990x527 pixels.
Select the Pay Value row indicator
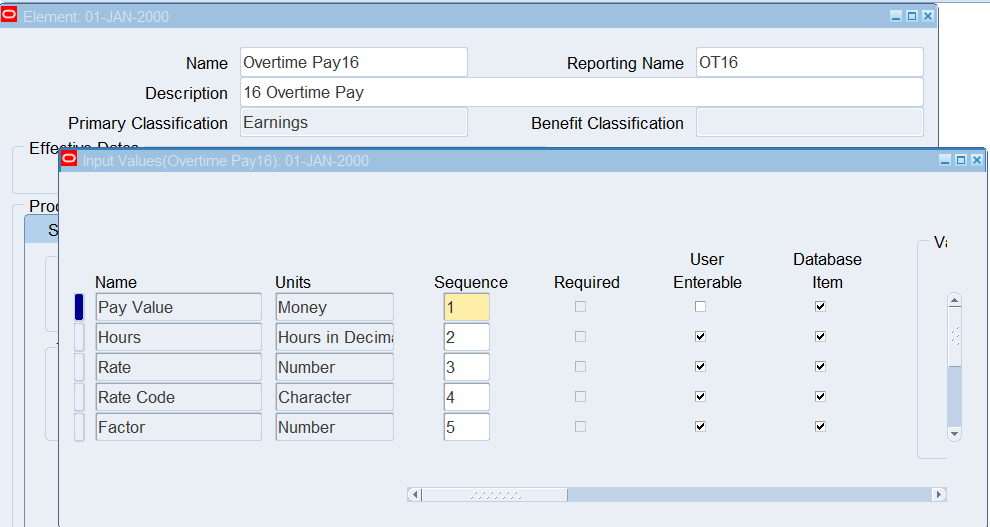coord(79,308)
